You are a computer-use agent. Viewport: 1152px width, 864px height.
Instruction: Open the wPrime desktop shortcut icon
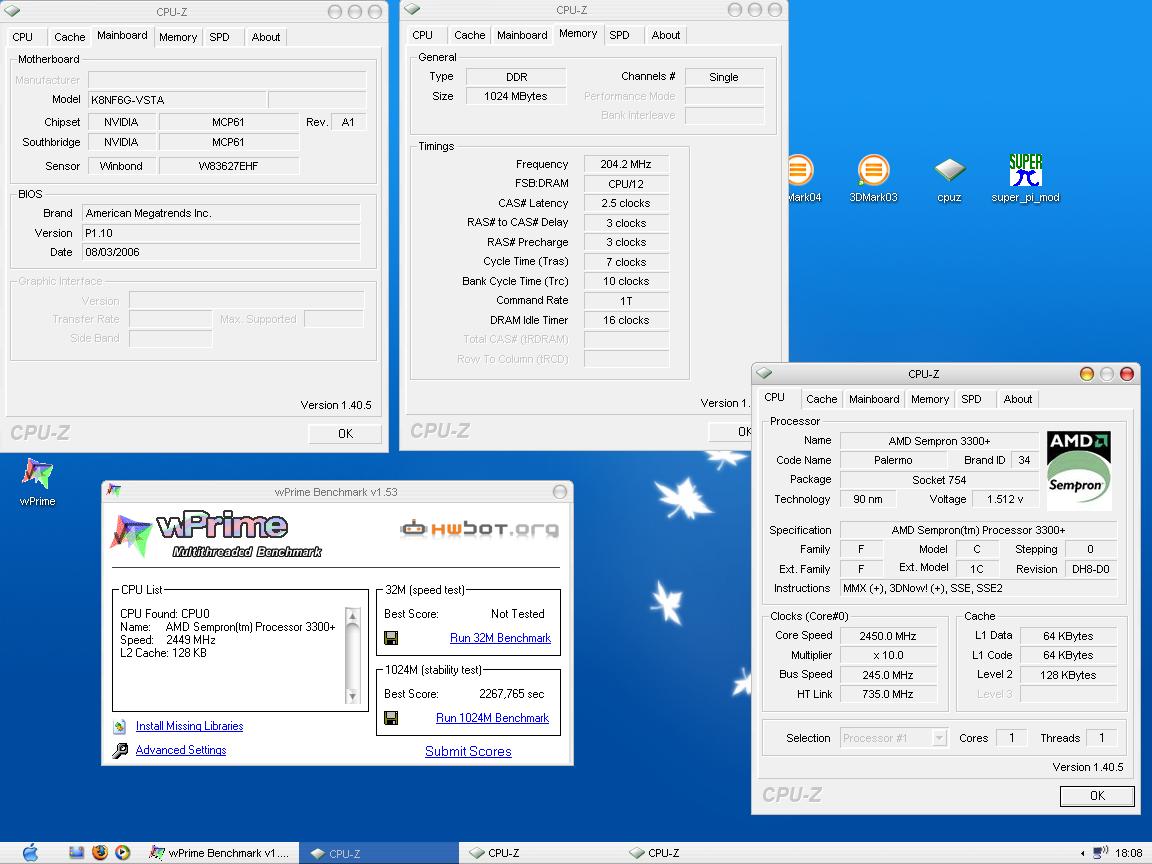37,475
